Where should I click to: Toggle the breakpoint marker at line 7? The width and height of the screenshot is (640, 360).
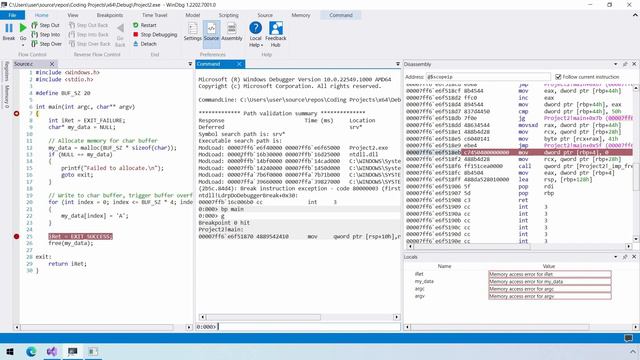(x=16, y=113)
